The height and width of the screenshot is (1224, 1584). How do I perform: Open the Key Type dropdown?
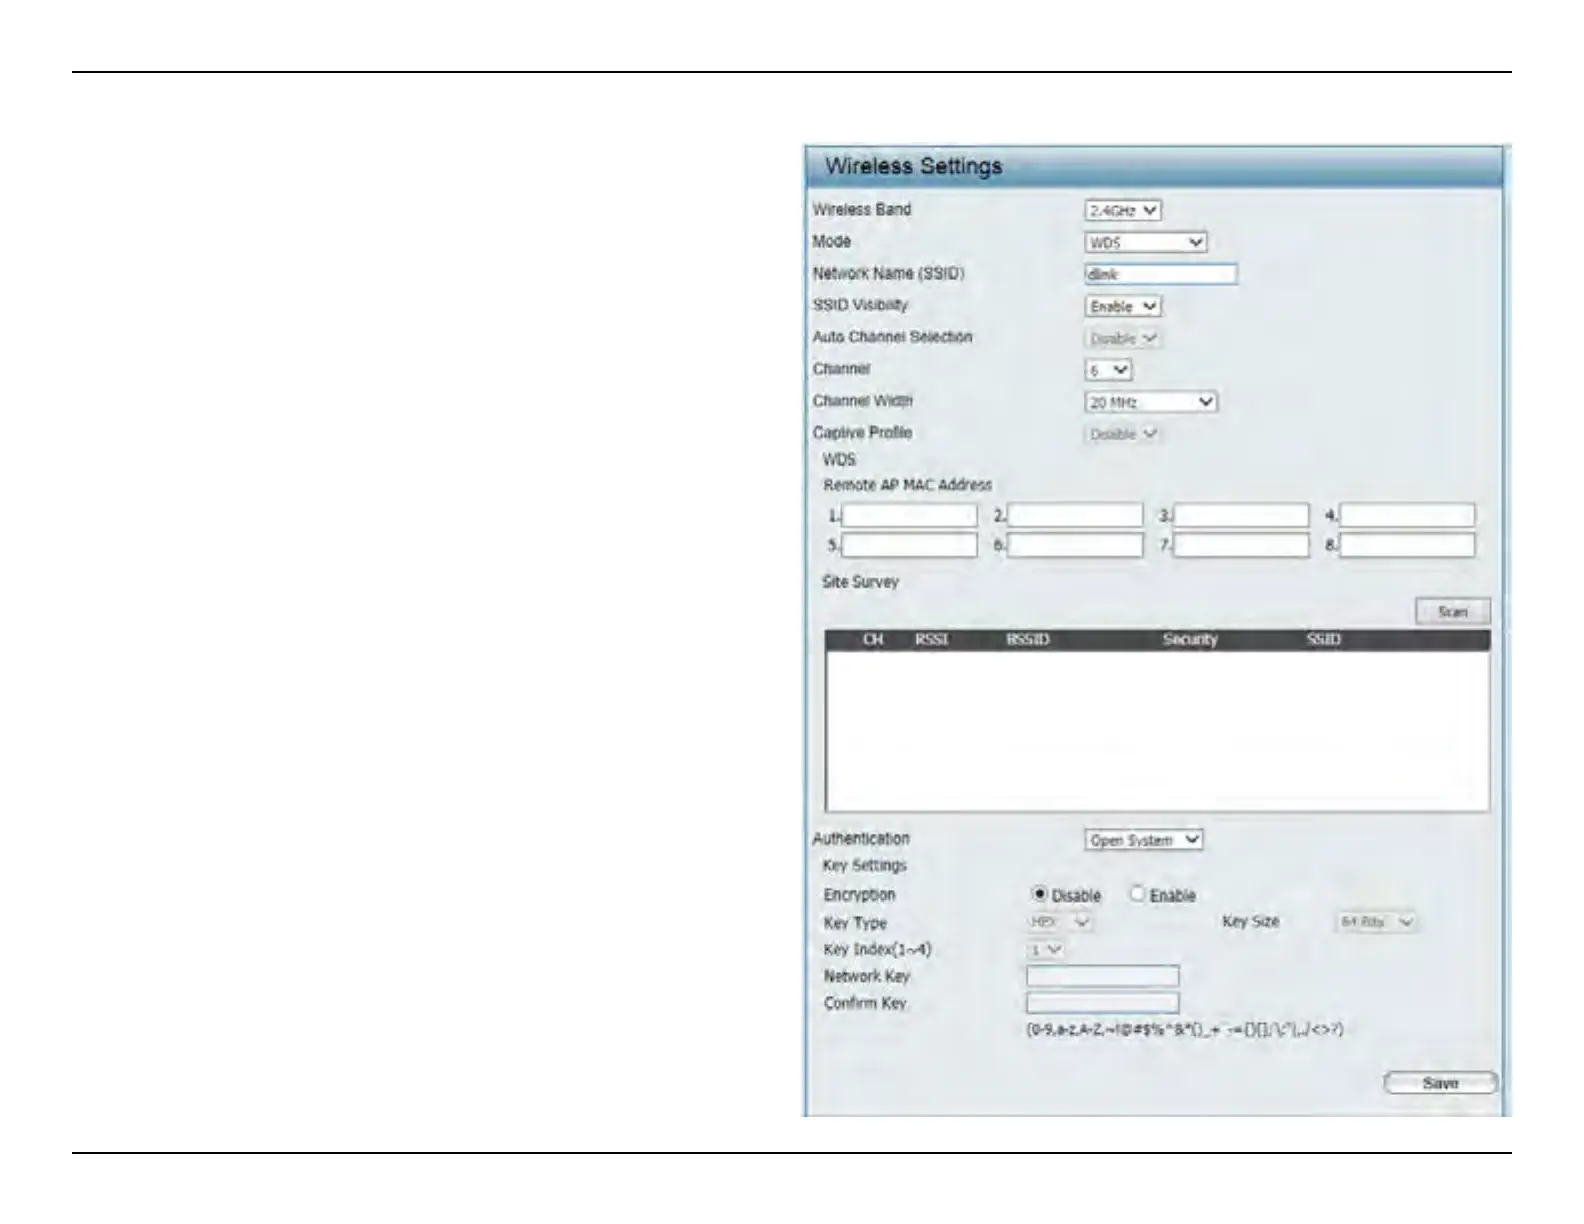point(1060,922)
